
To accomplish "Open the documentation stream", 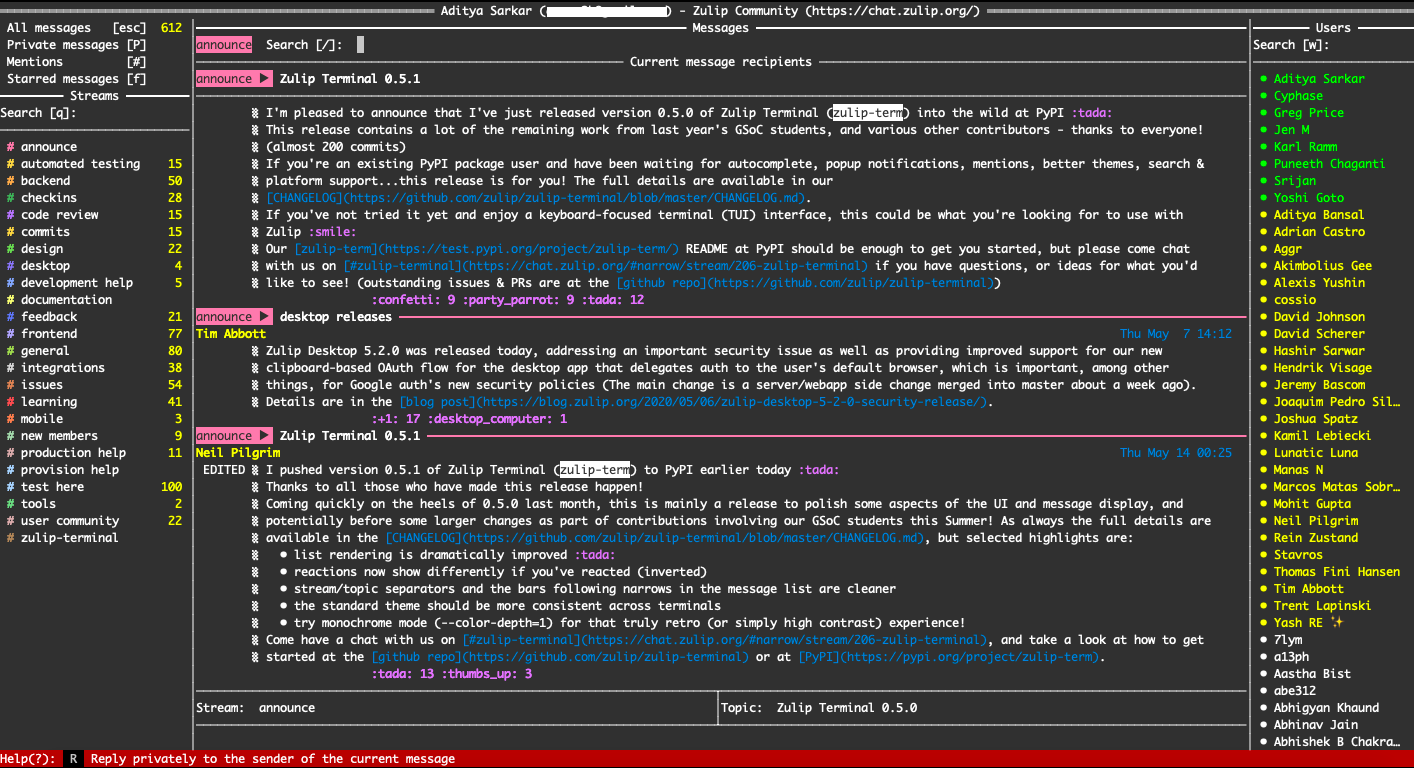I will click(94, 300).
